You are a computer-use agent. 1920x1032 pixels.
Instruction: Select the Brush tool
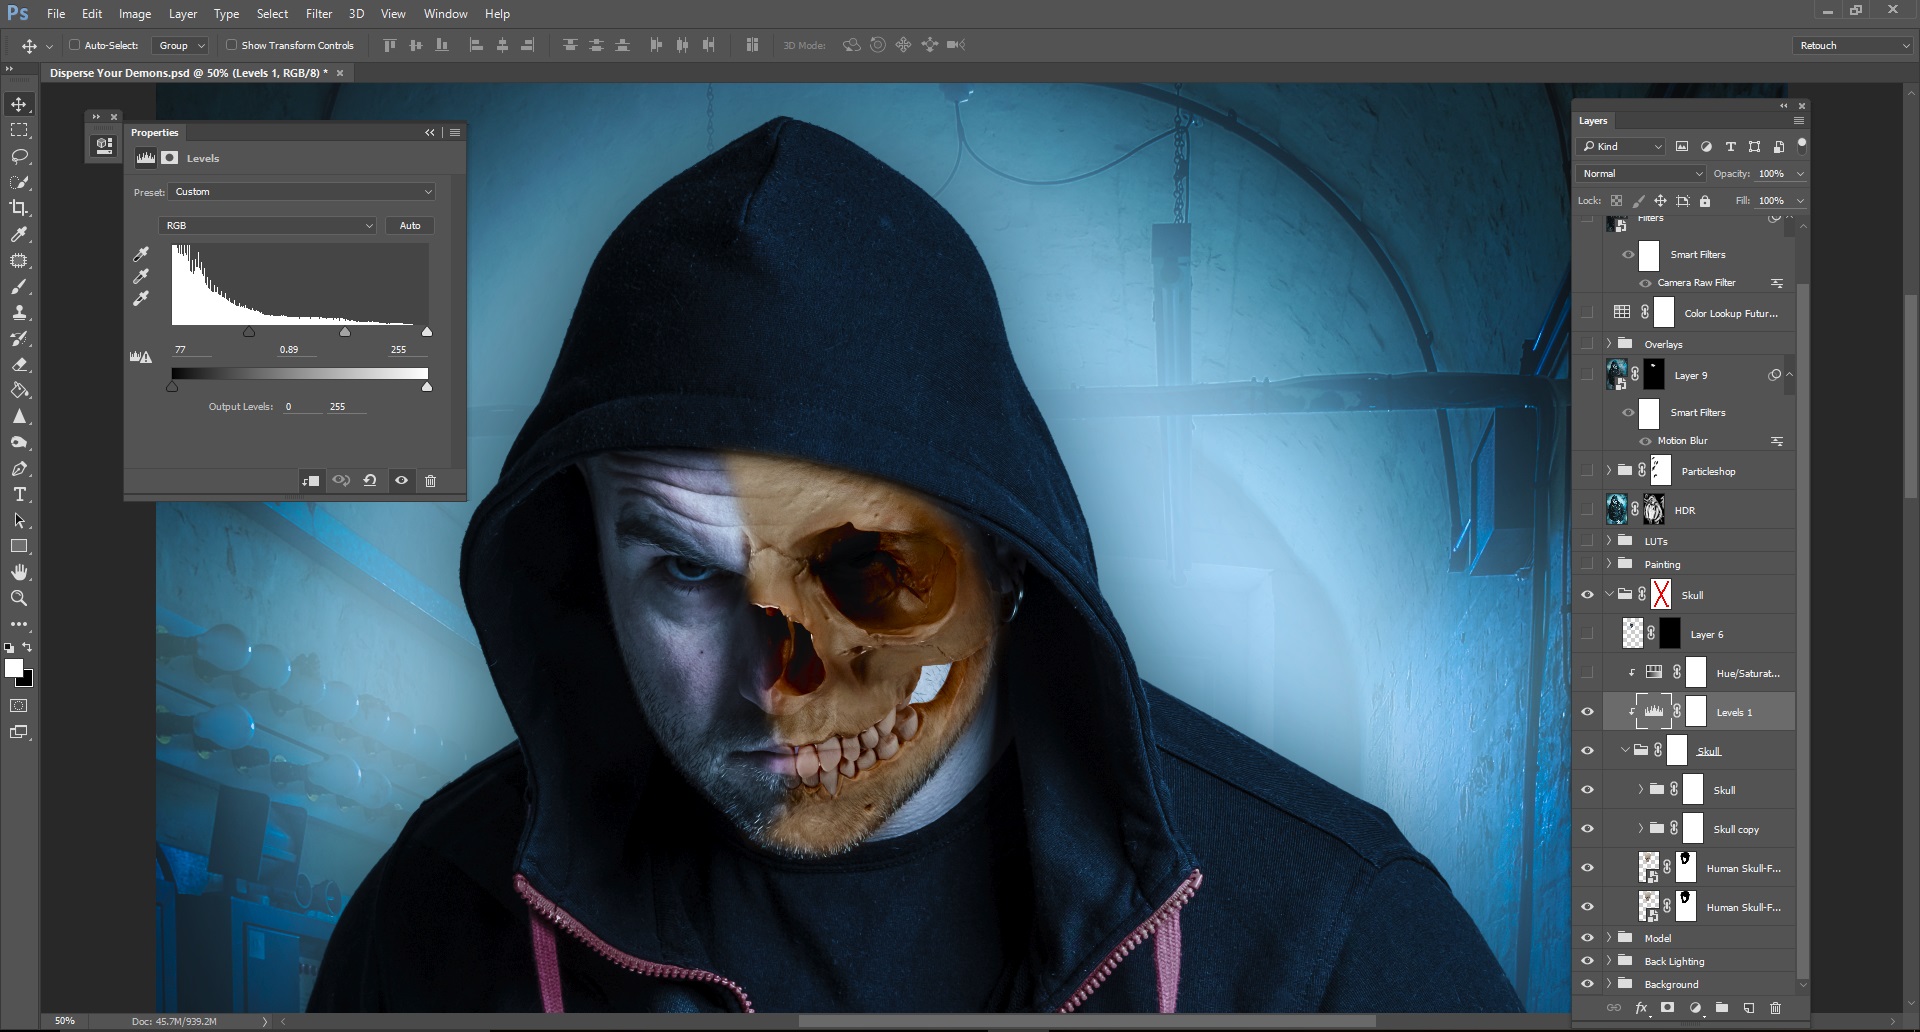(18, 287)
